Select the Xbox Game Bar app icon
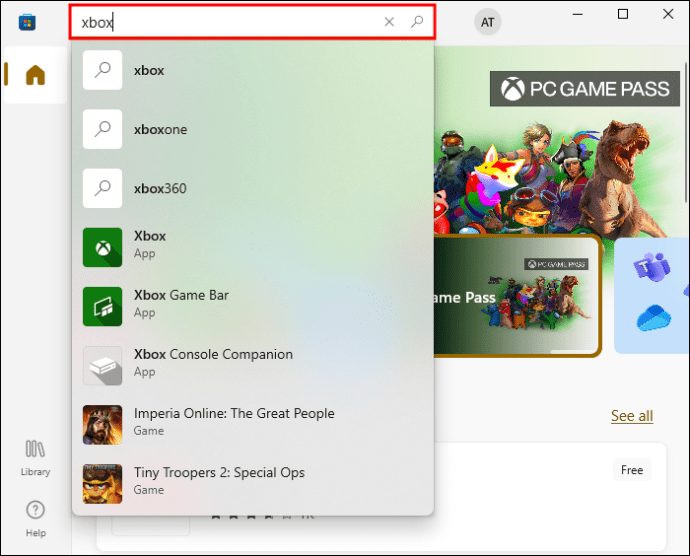690x556 pixels. pyautogui.click(x=103, y=306)
